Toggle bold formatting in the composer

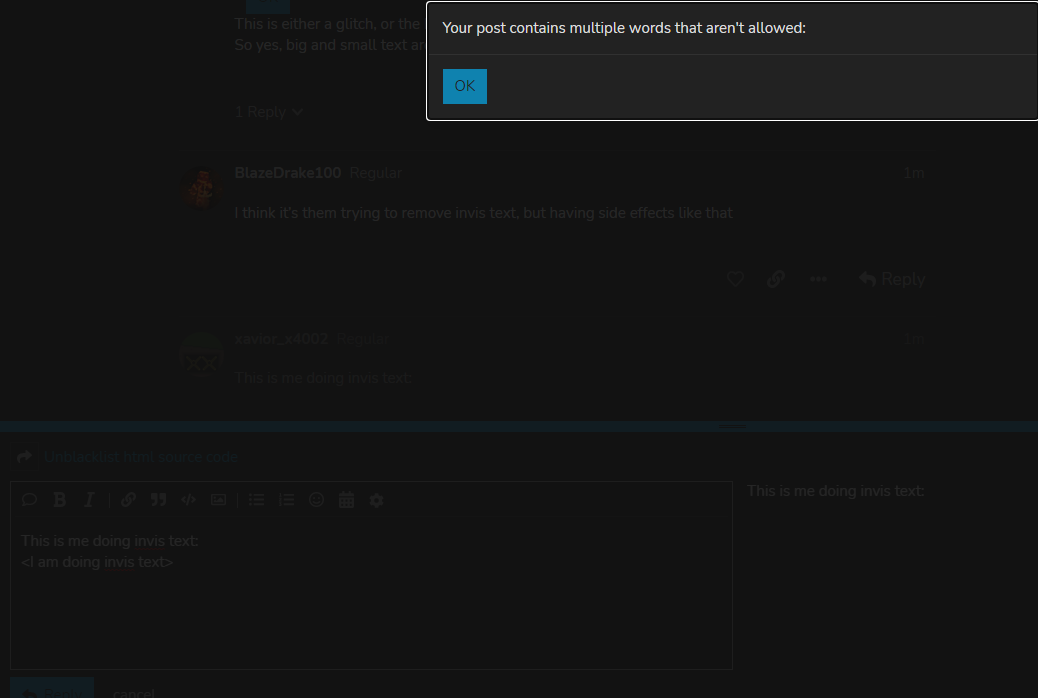click(x=60, y=500)
